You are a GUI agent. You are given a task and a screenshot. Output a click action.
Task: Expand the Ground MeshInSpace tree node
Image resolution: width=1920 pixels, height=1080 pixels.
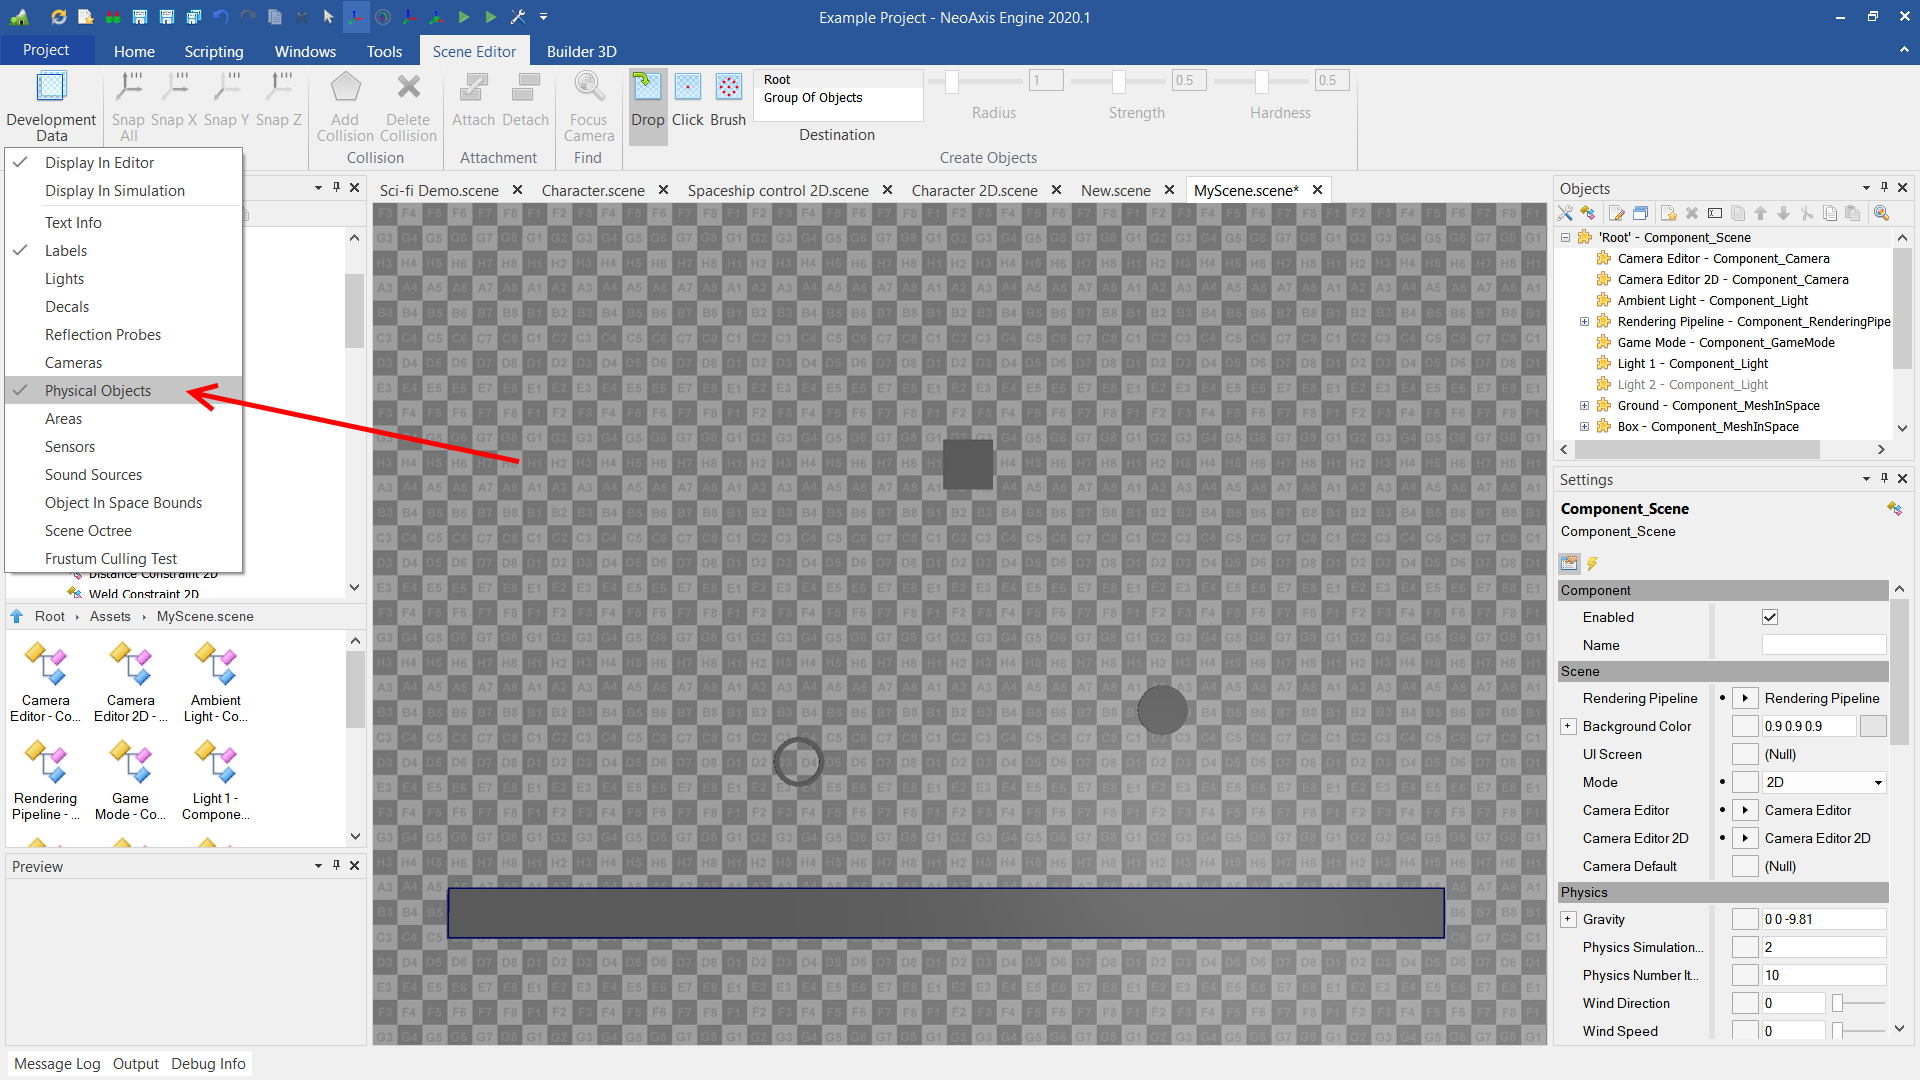click(1584, 406)
